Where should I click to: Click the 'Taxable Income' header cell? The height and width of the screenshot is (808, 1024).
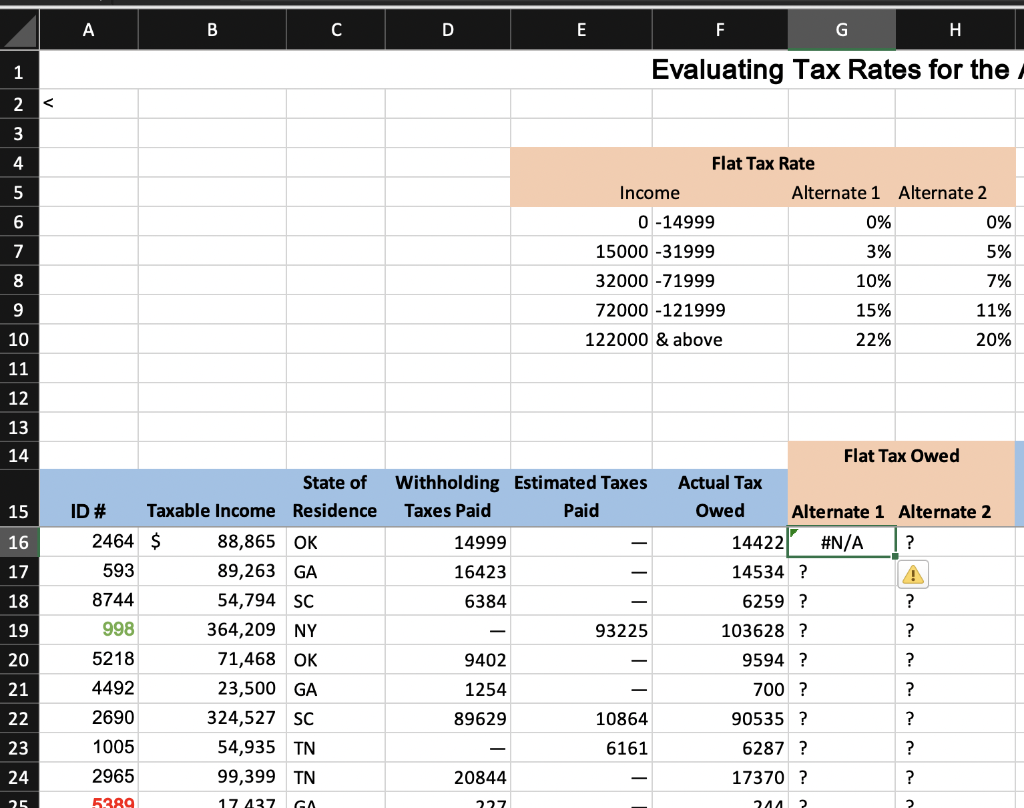[212, 498]
